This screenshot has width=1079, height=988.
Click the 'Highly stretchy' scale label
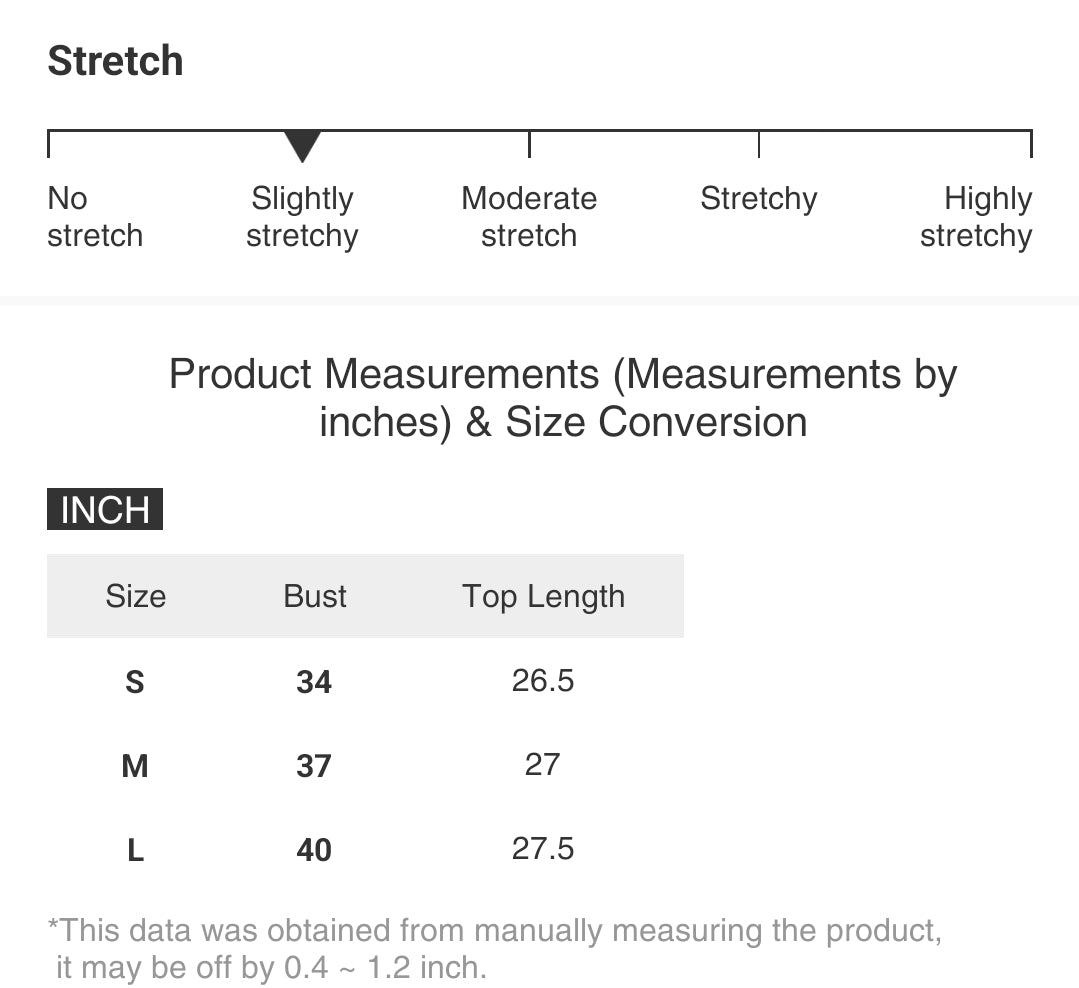(976, 217)
